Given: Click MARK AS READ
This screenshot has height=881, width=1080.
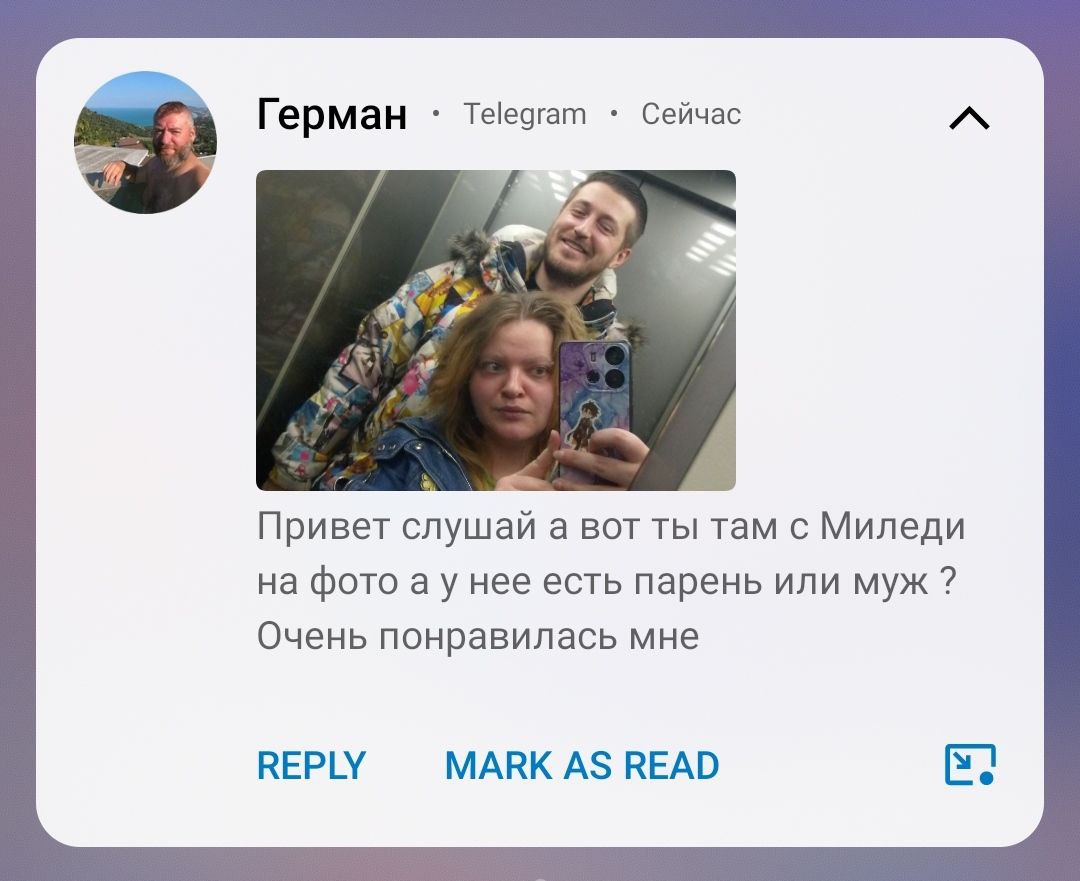Looking at the screenshot, I should 582,765.
